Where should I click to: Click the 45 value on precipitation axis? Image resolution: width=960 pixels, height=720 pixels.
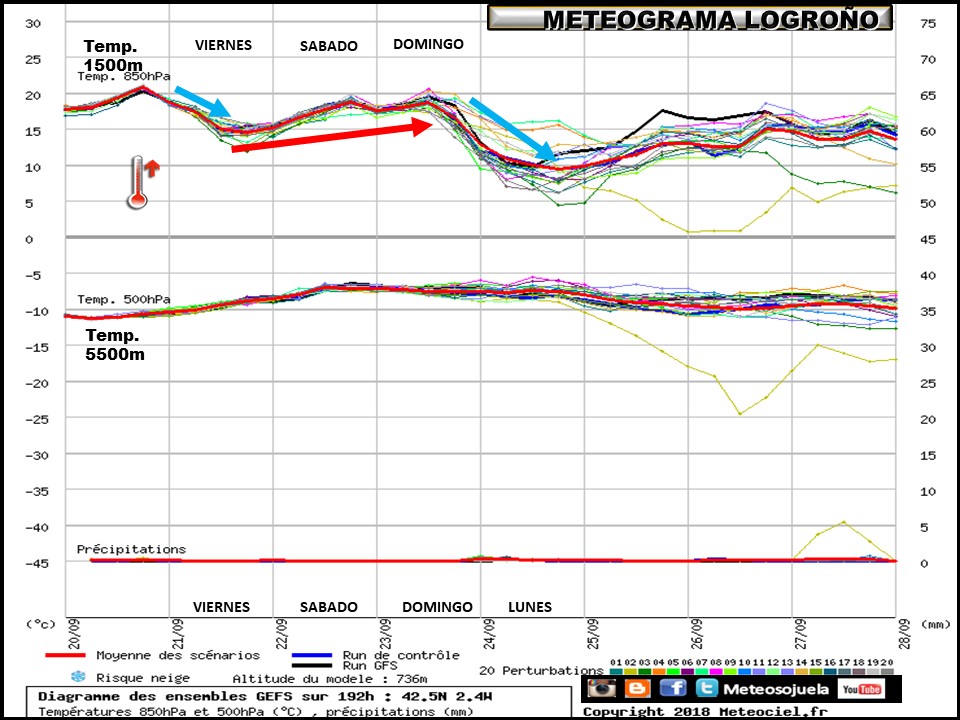point(928,239)
